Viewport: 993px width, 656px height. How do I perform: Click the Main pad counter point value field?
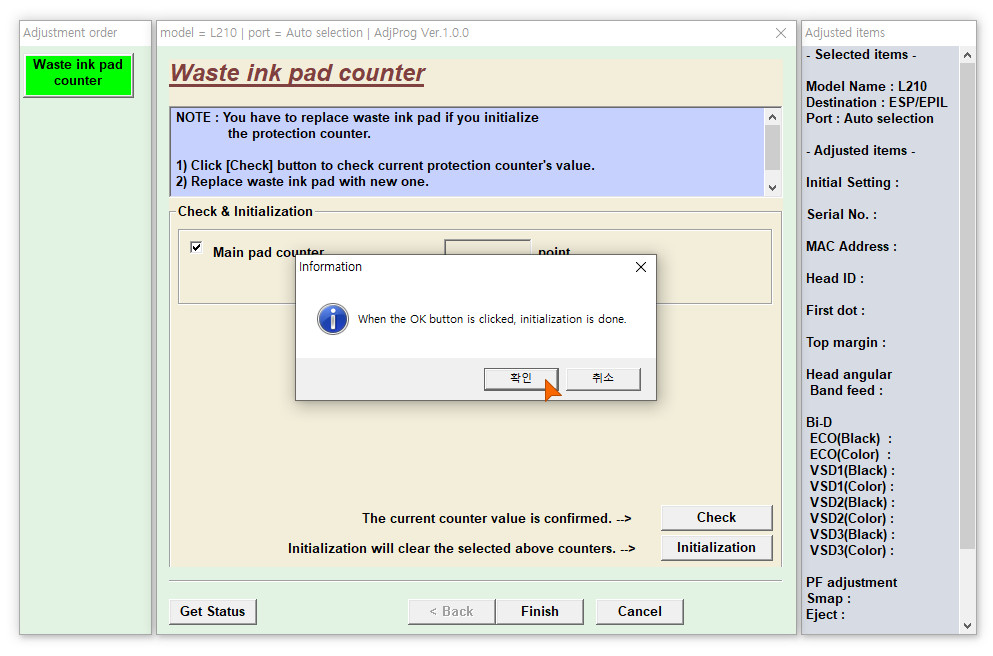pos(488,247)
